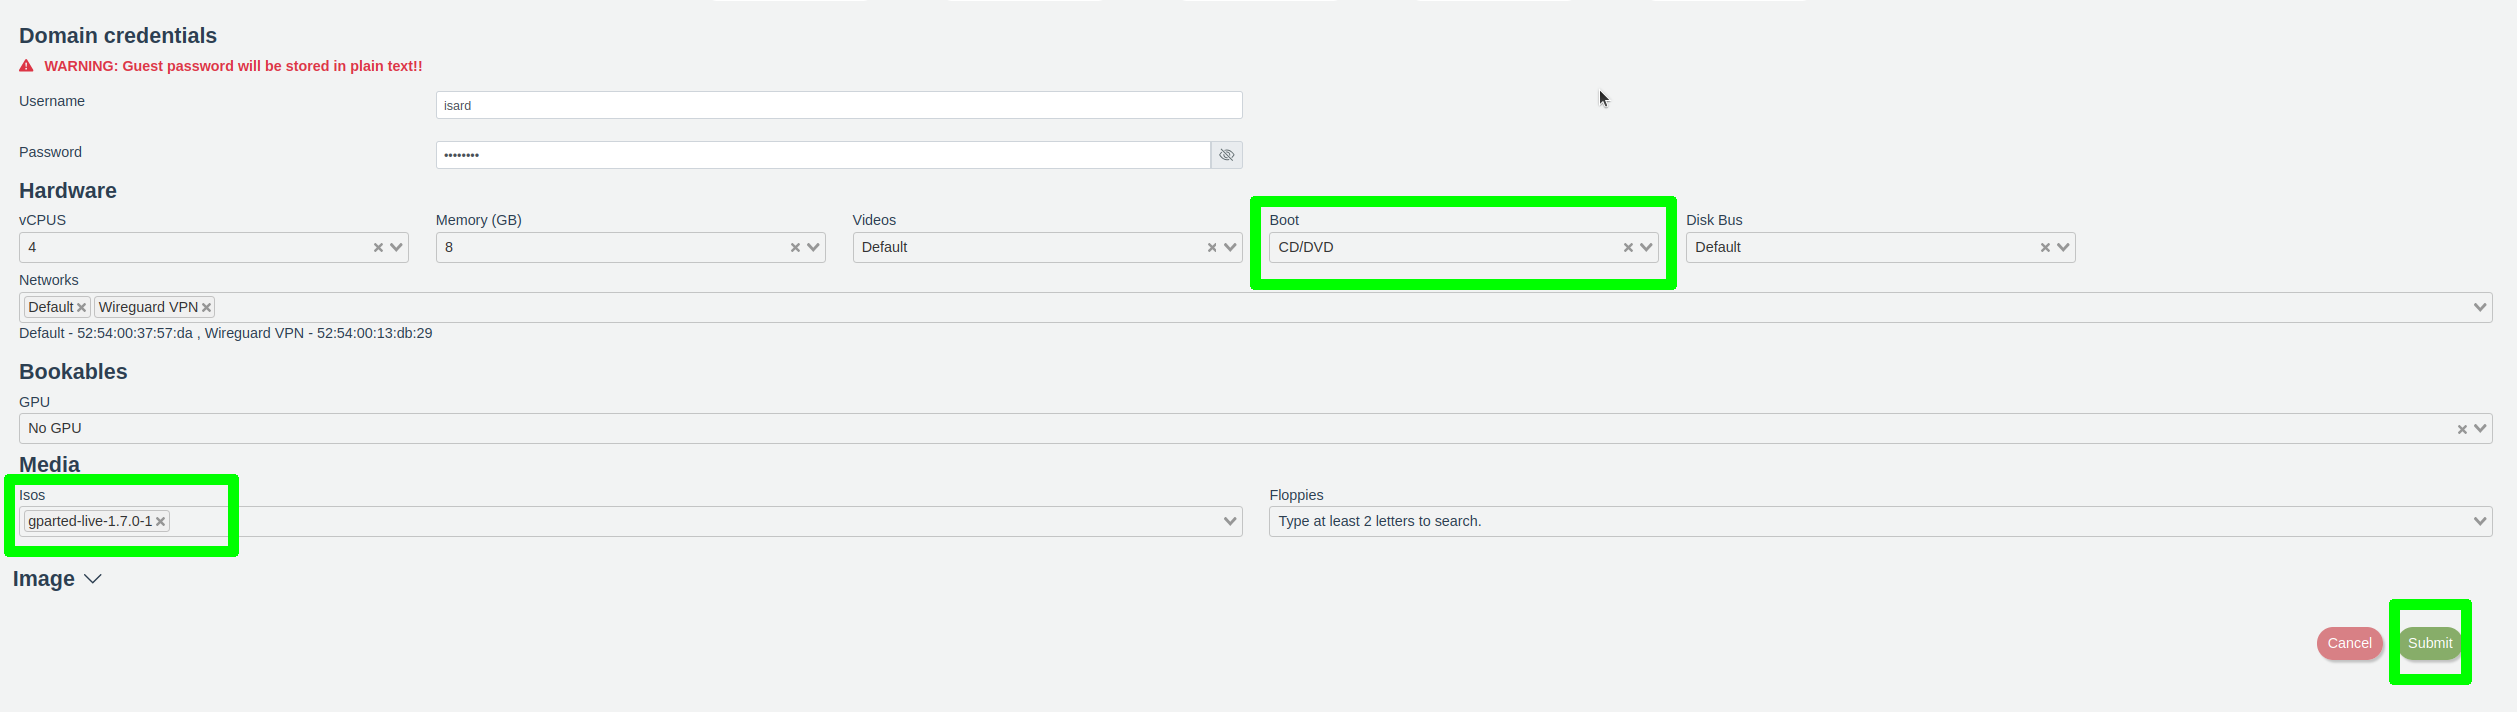Viewport: 2517px width, 712px height.
Task: Clear the Disk Bus selection
Action: click(2045, 248)
